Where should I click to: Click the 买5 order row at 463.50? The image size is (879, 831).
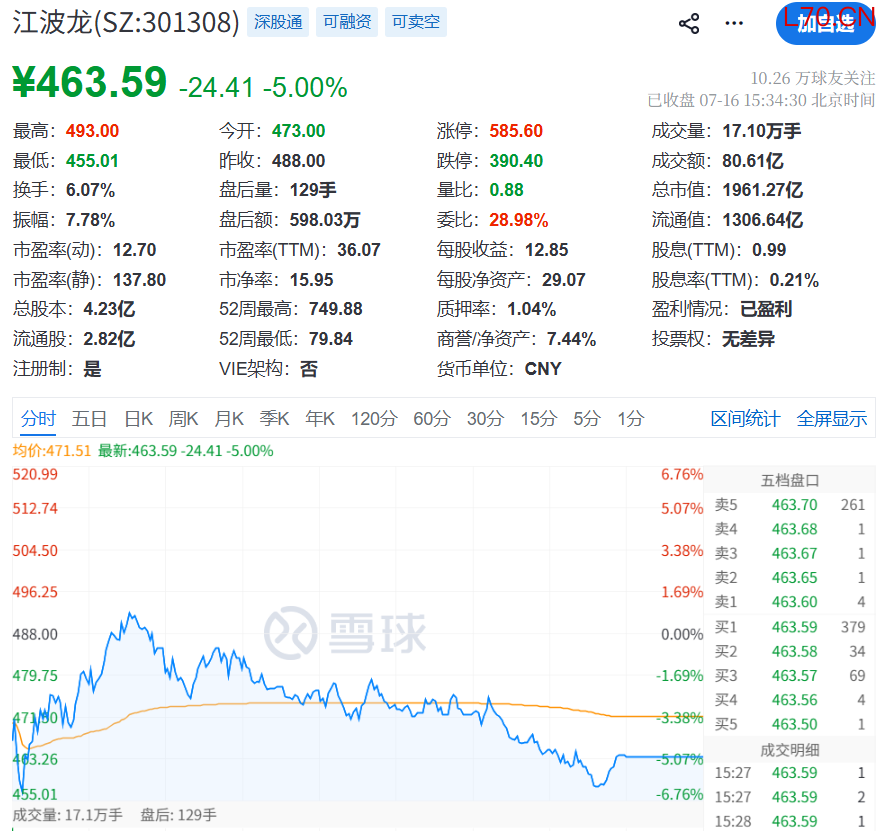pos(790,724)
